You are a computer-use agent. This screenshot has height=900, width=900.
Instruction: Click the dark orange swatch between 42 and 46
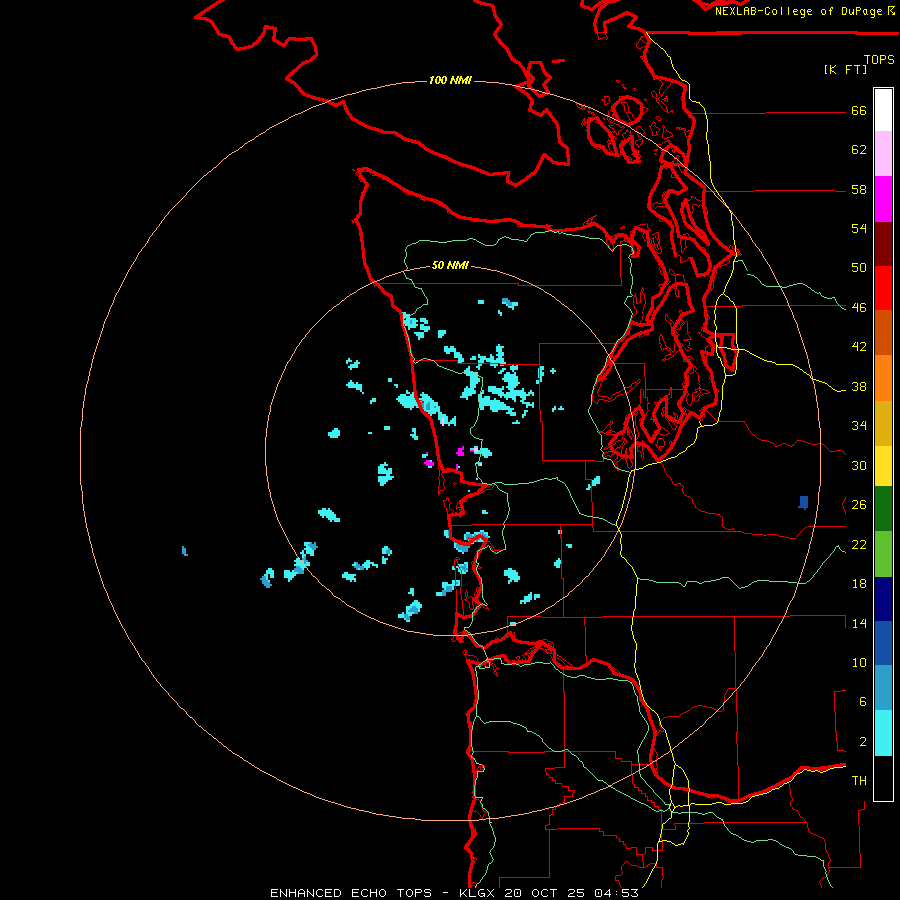coord(883,333)
